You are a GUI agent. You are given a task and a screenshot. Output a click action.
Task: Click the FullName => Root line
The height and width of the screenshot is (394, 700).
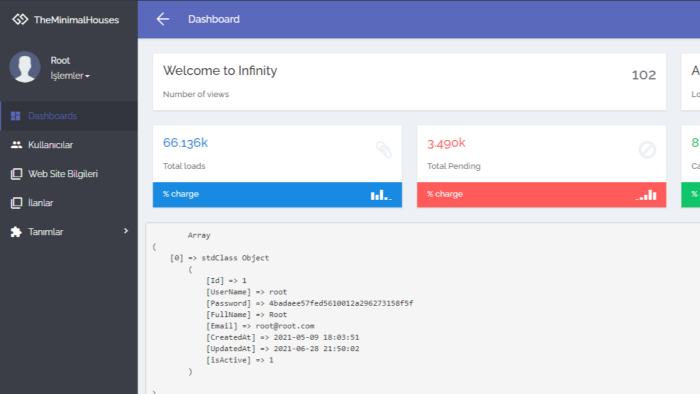coord(246,315)
